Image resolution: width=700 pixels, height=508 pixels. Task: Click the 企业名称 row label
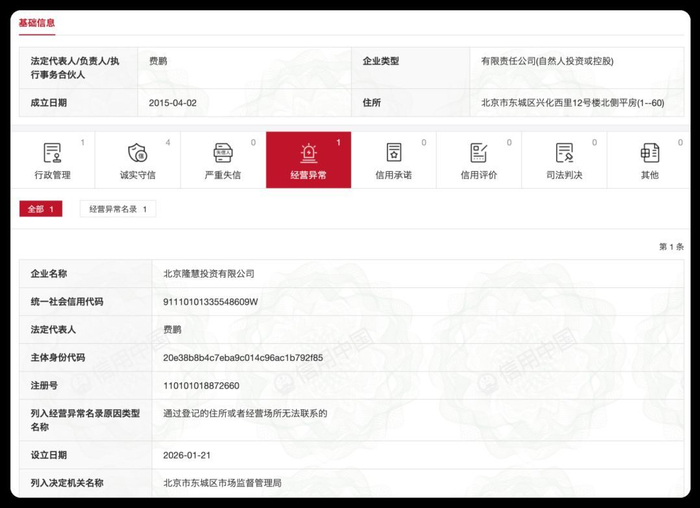click(x=49, y=274)
